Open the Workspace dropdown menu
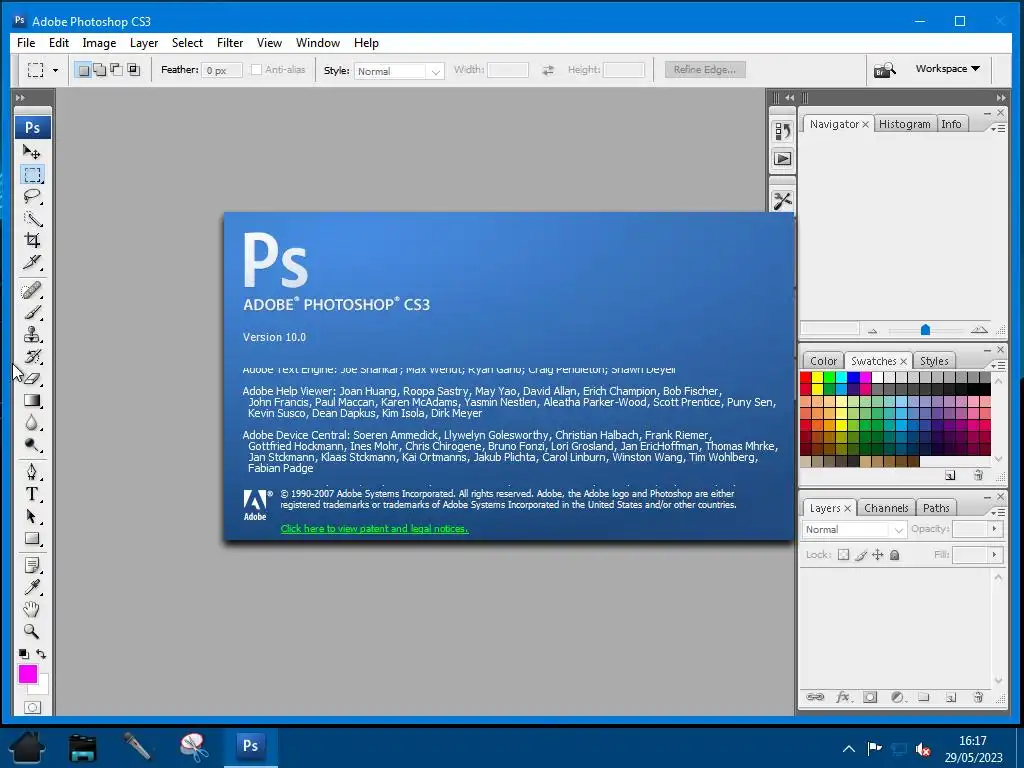 click(x=948, y=69)
